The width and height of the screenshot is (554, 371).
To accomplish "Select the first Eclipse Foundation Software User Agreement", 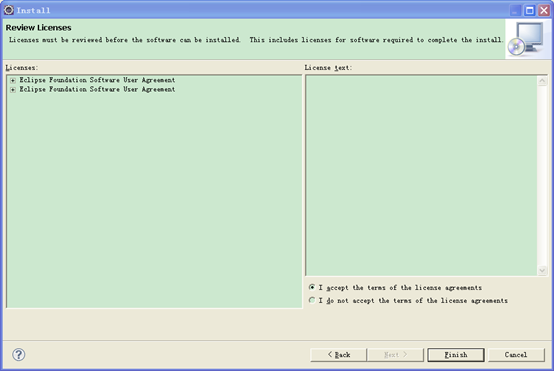I will pyautogui.click(x=97, y=80).
